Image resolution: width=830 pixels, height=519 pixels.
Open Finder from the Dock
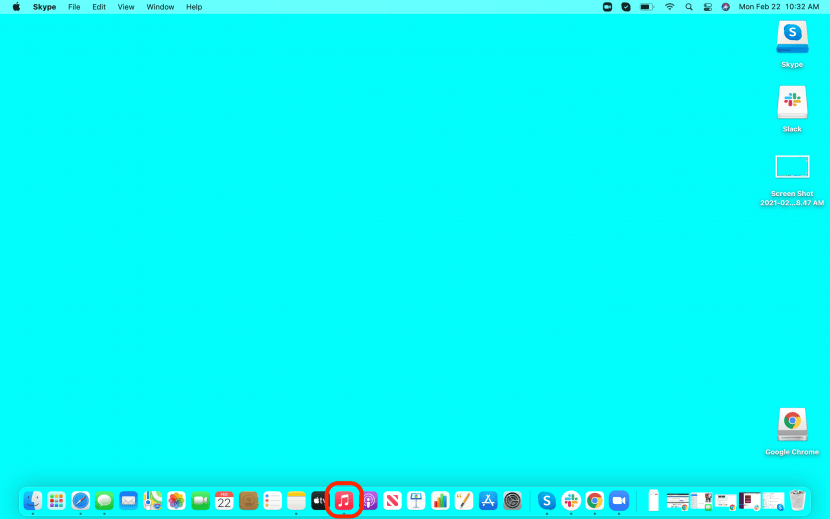click(x=33, y=500)
